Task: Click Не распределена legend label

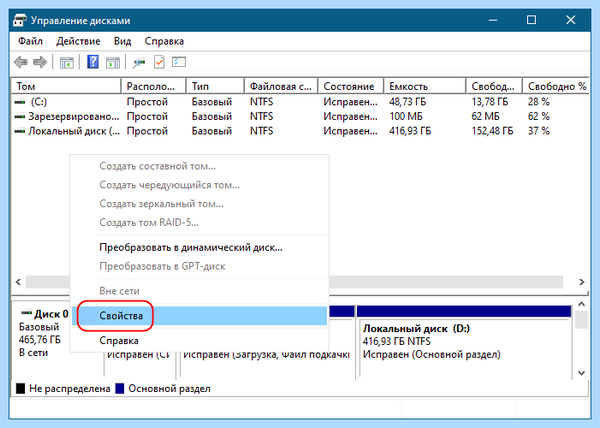Action: tap(70, 389)
